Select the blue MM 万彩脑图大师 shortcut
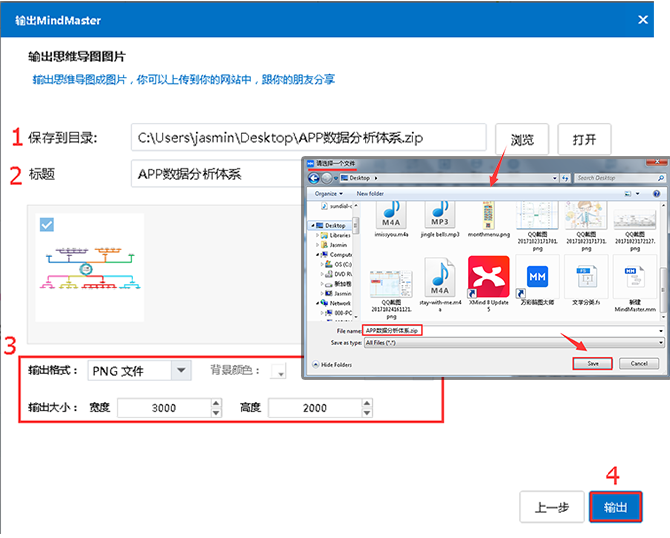Image resolution: width=670 pixels, height=538 pixels. (537, 277)
